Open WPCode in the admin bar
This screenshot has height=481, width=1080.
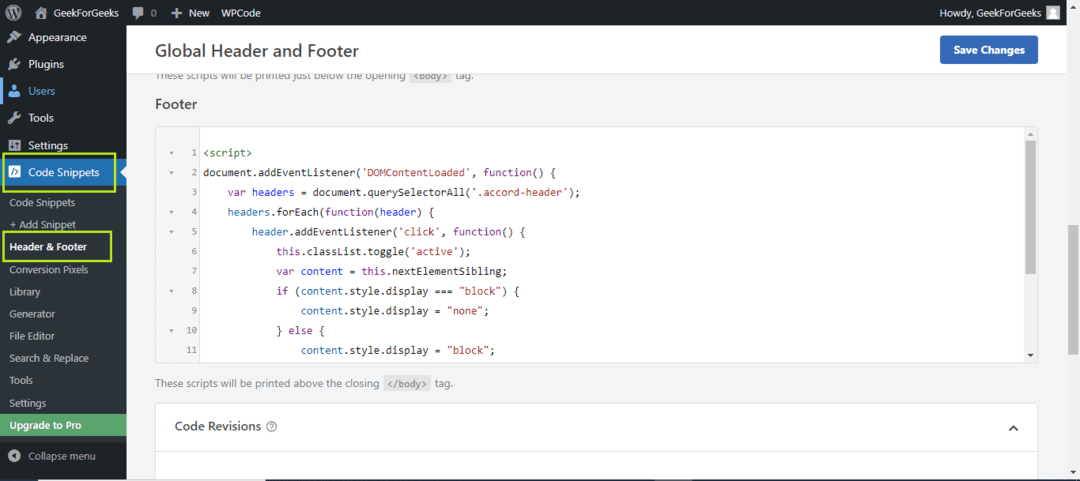click(x=241, y=12)
